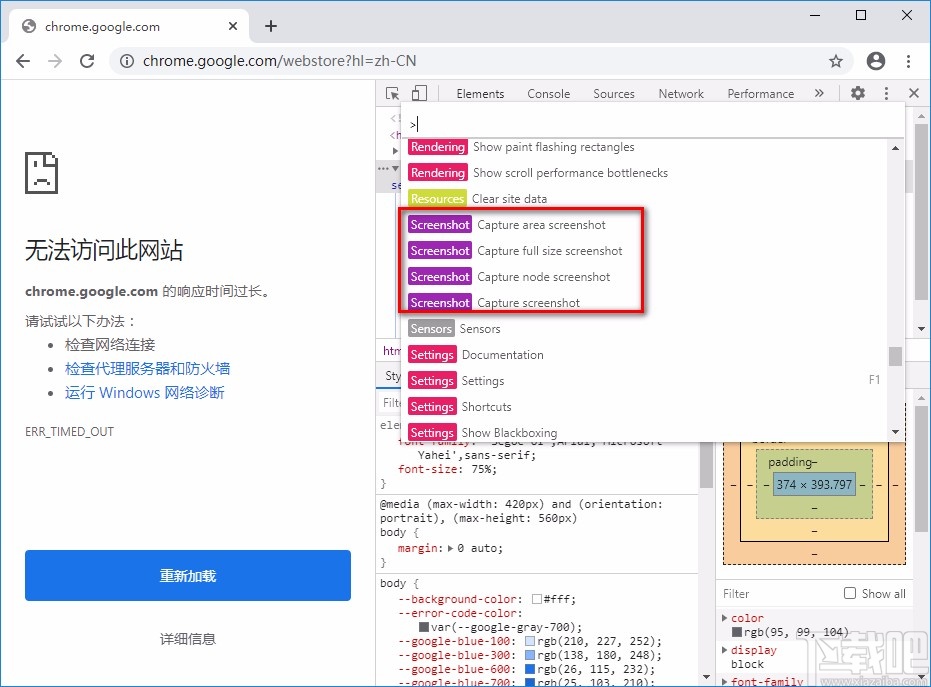The height and width of the screenshot is (687, 931).
Task: Select Show Blackboxing command
Action: [646, 432]
